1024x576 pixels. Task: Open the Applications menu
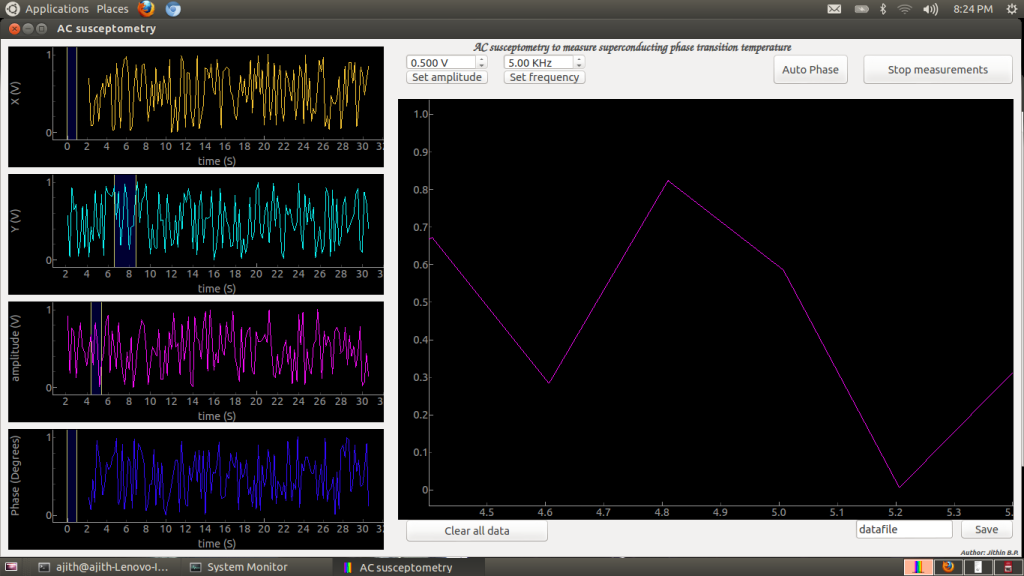[57, 9]
